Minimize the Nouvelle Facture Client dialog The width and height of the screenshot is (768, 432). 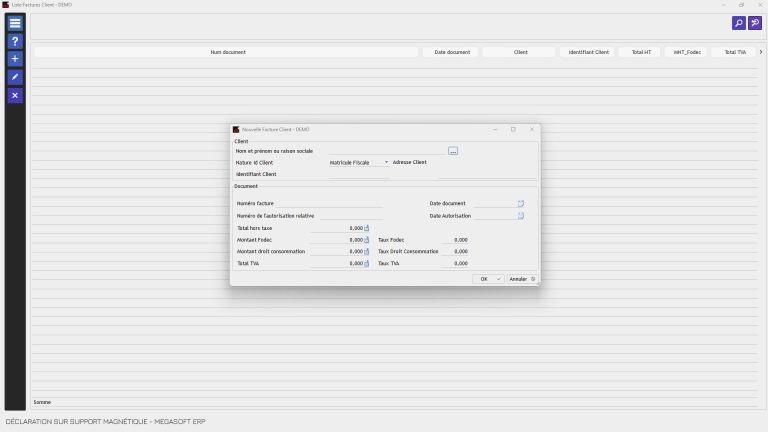click(495, 129)
